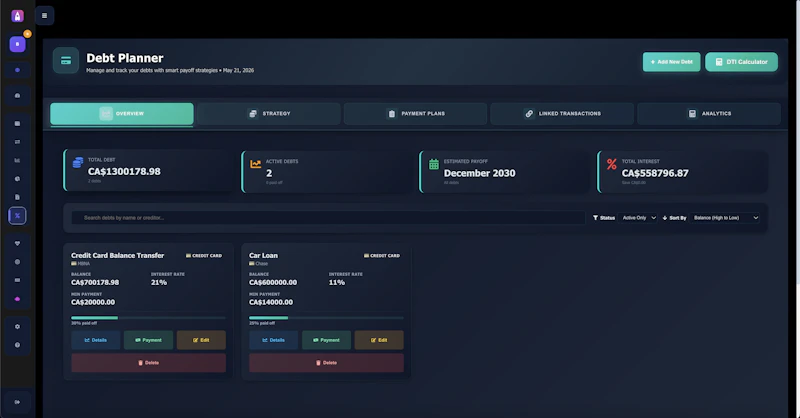Image resolution: width=800 pixels, height=418 pixels.
Task: Click the Add New Debt button
Action: pyautogui.click(x=671, y=62)
